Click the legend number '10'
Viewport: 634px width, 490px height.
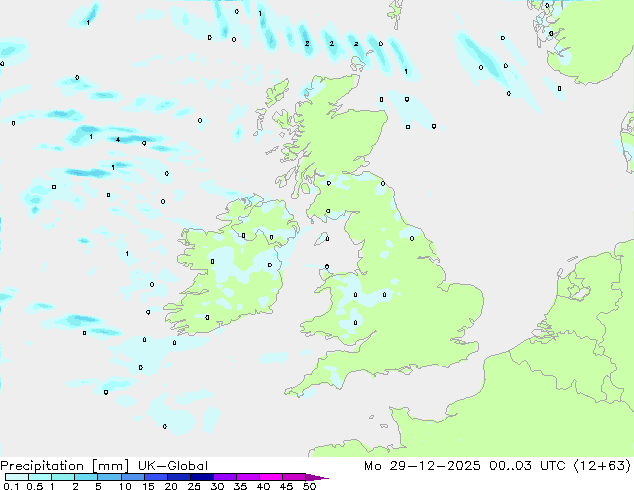coord(125,486)
